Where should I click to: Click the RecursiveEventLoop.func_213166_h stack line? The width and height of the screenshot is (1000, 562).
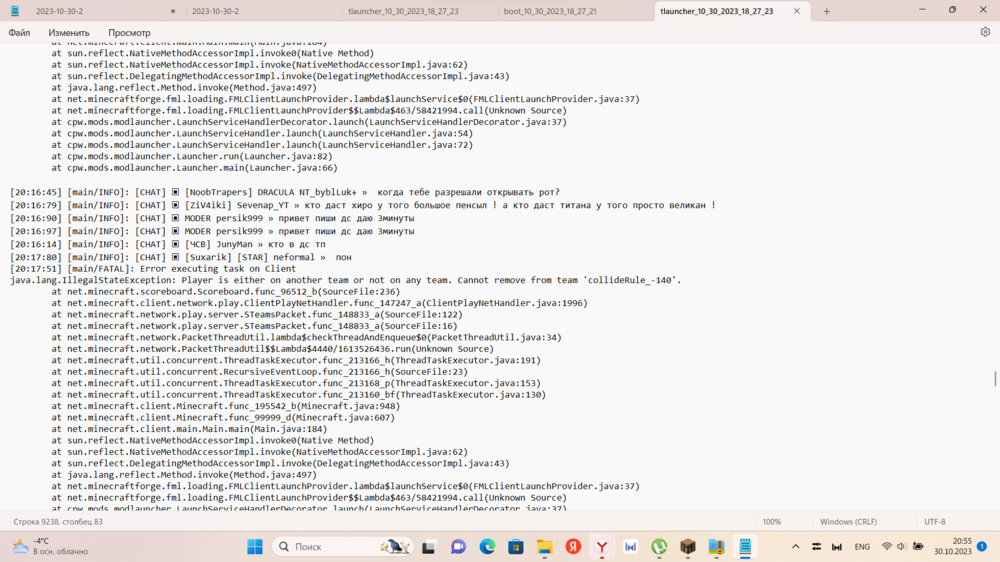tap(260, 372)
